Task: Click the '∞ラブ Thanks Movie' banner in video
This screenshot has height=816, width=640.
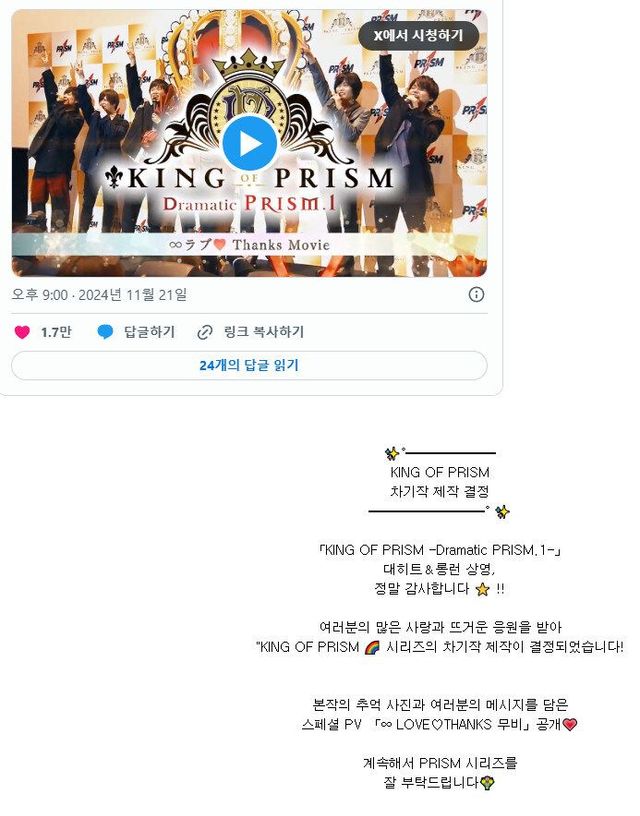Action: click(249, 245)
